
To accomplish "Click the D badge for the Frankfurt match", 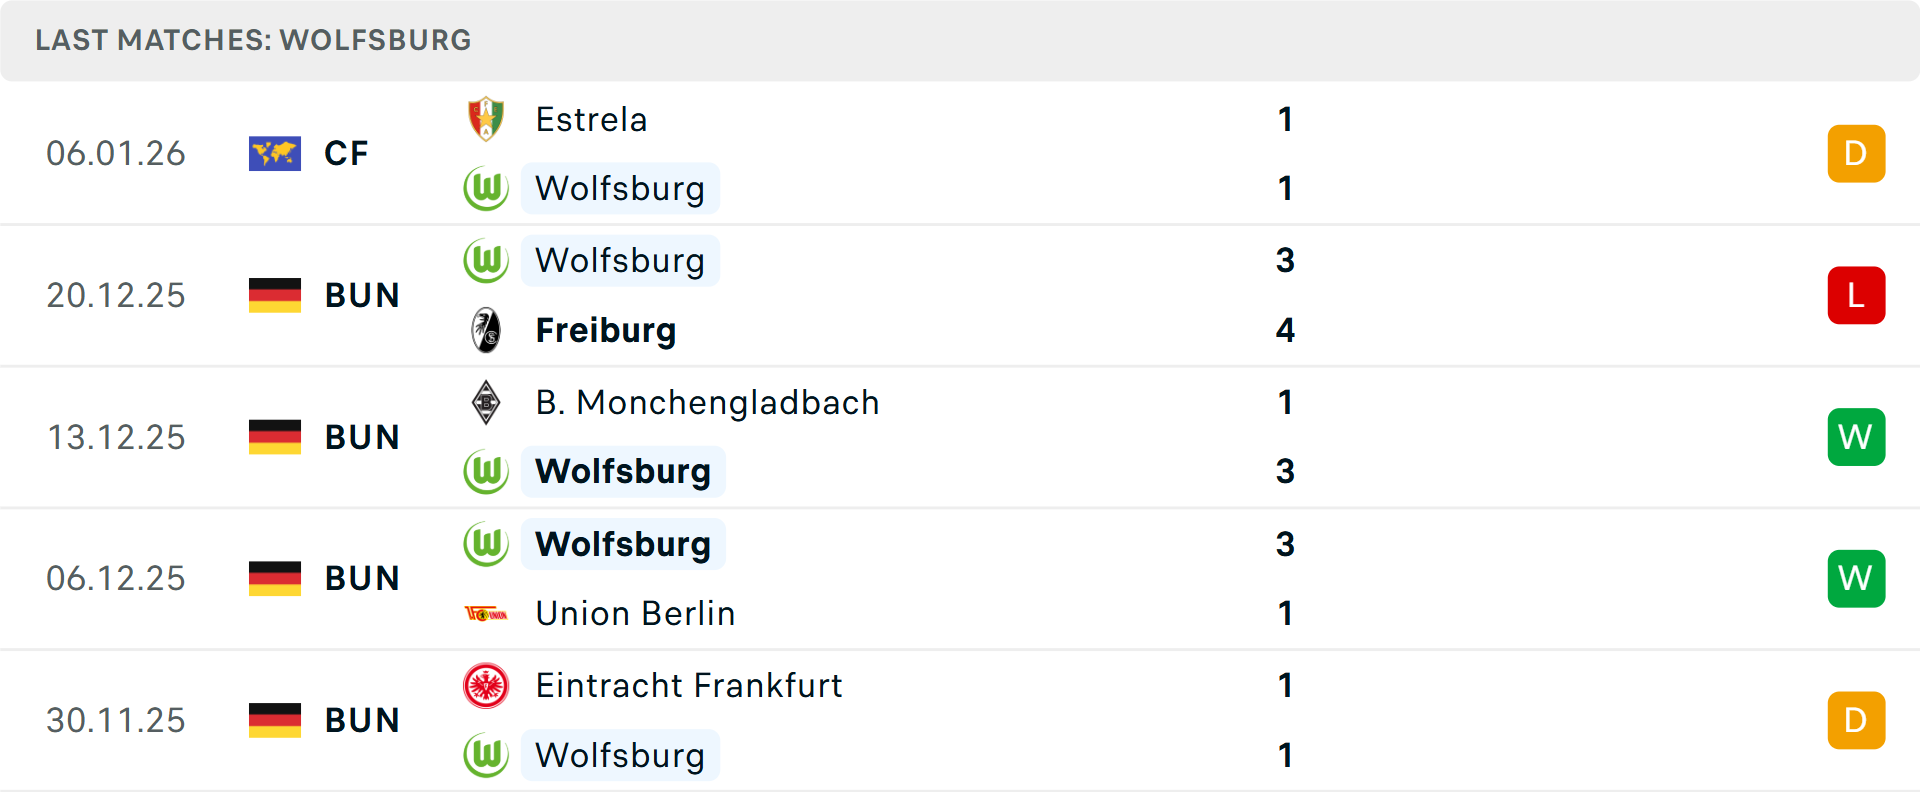I will 1856,720.
